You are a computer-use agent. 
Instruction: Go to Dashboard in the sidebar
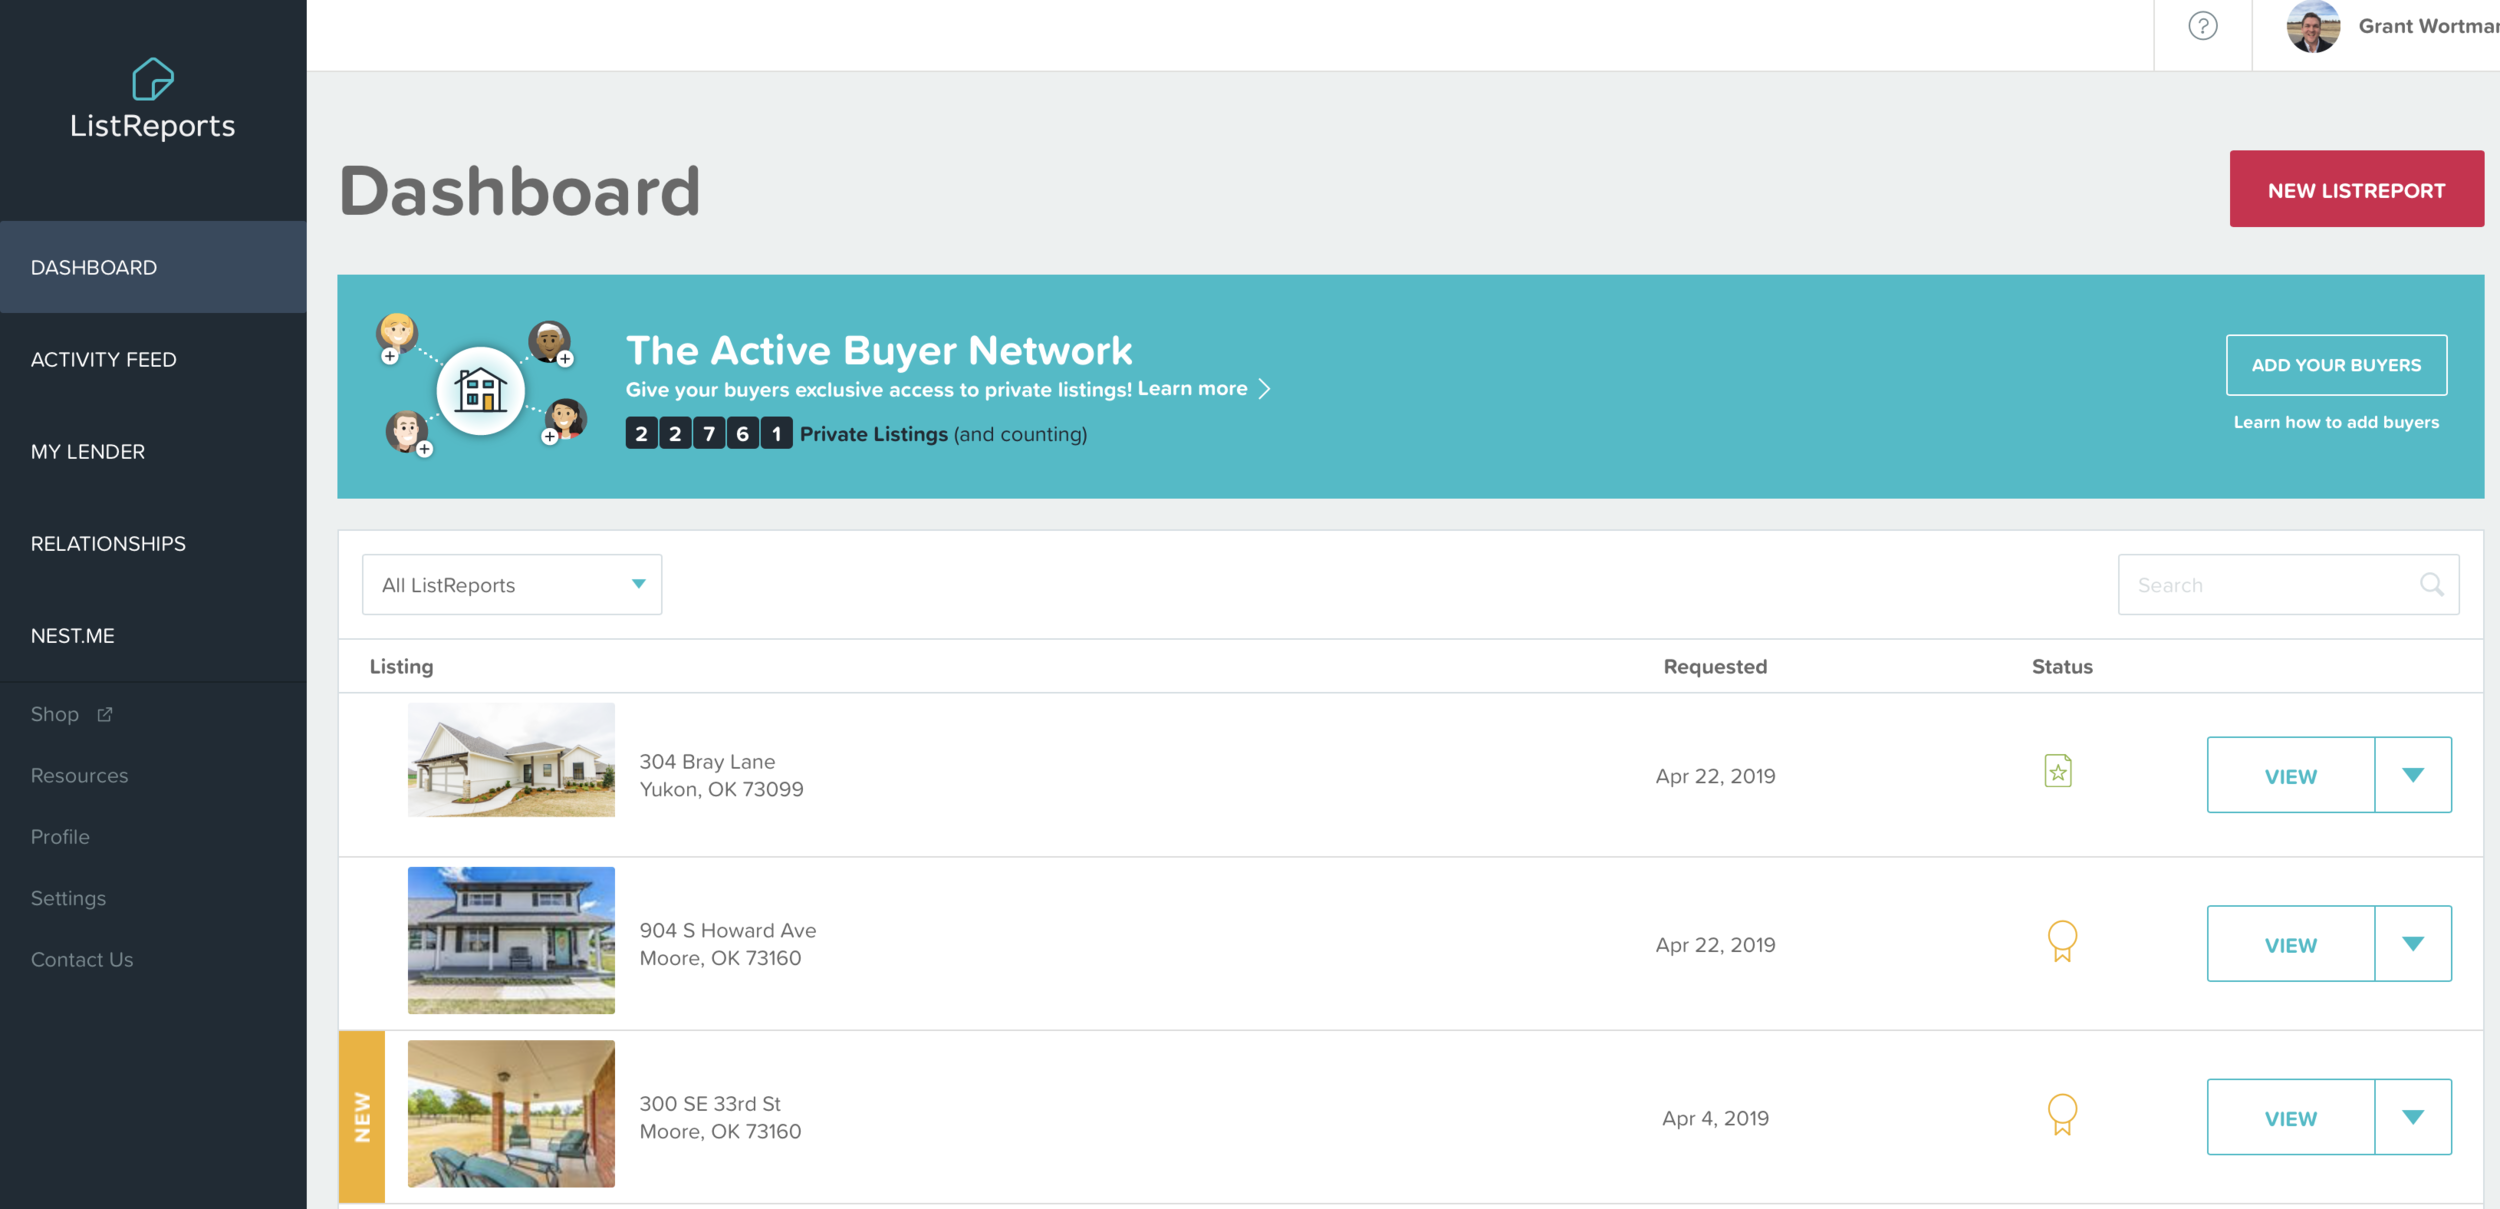(153, 267)
